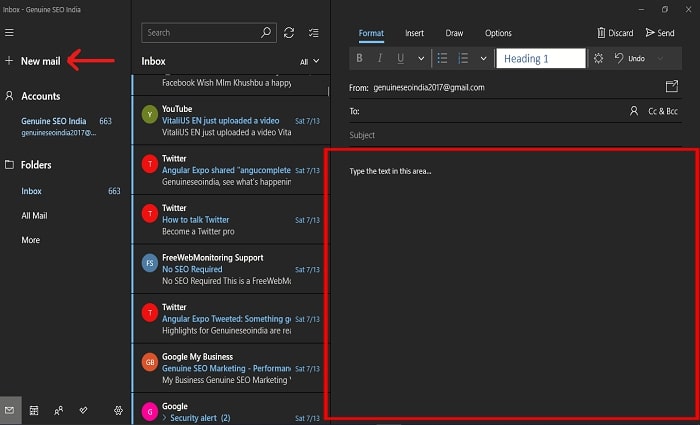Click the GB sender avatar
700x425 pixels.
[x=150, y=362]
